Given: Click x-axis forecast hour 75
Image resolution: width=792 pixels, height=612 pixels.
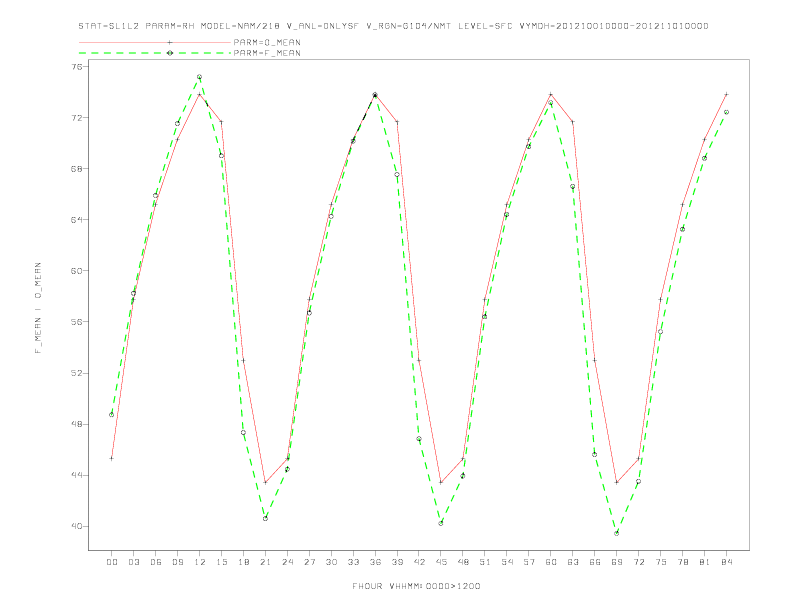Looking at the screenshot, I should [661, 562].
